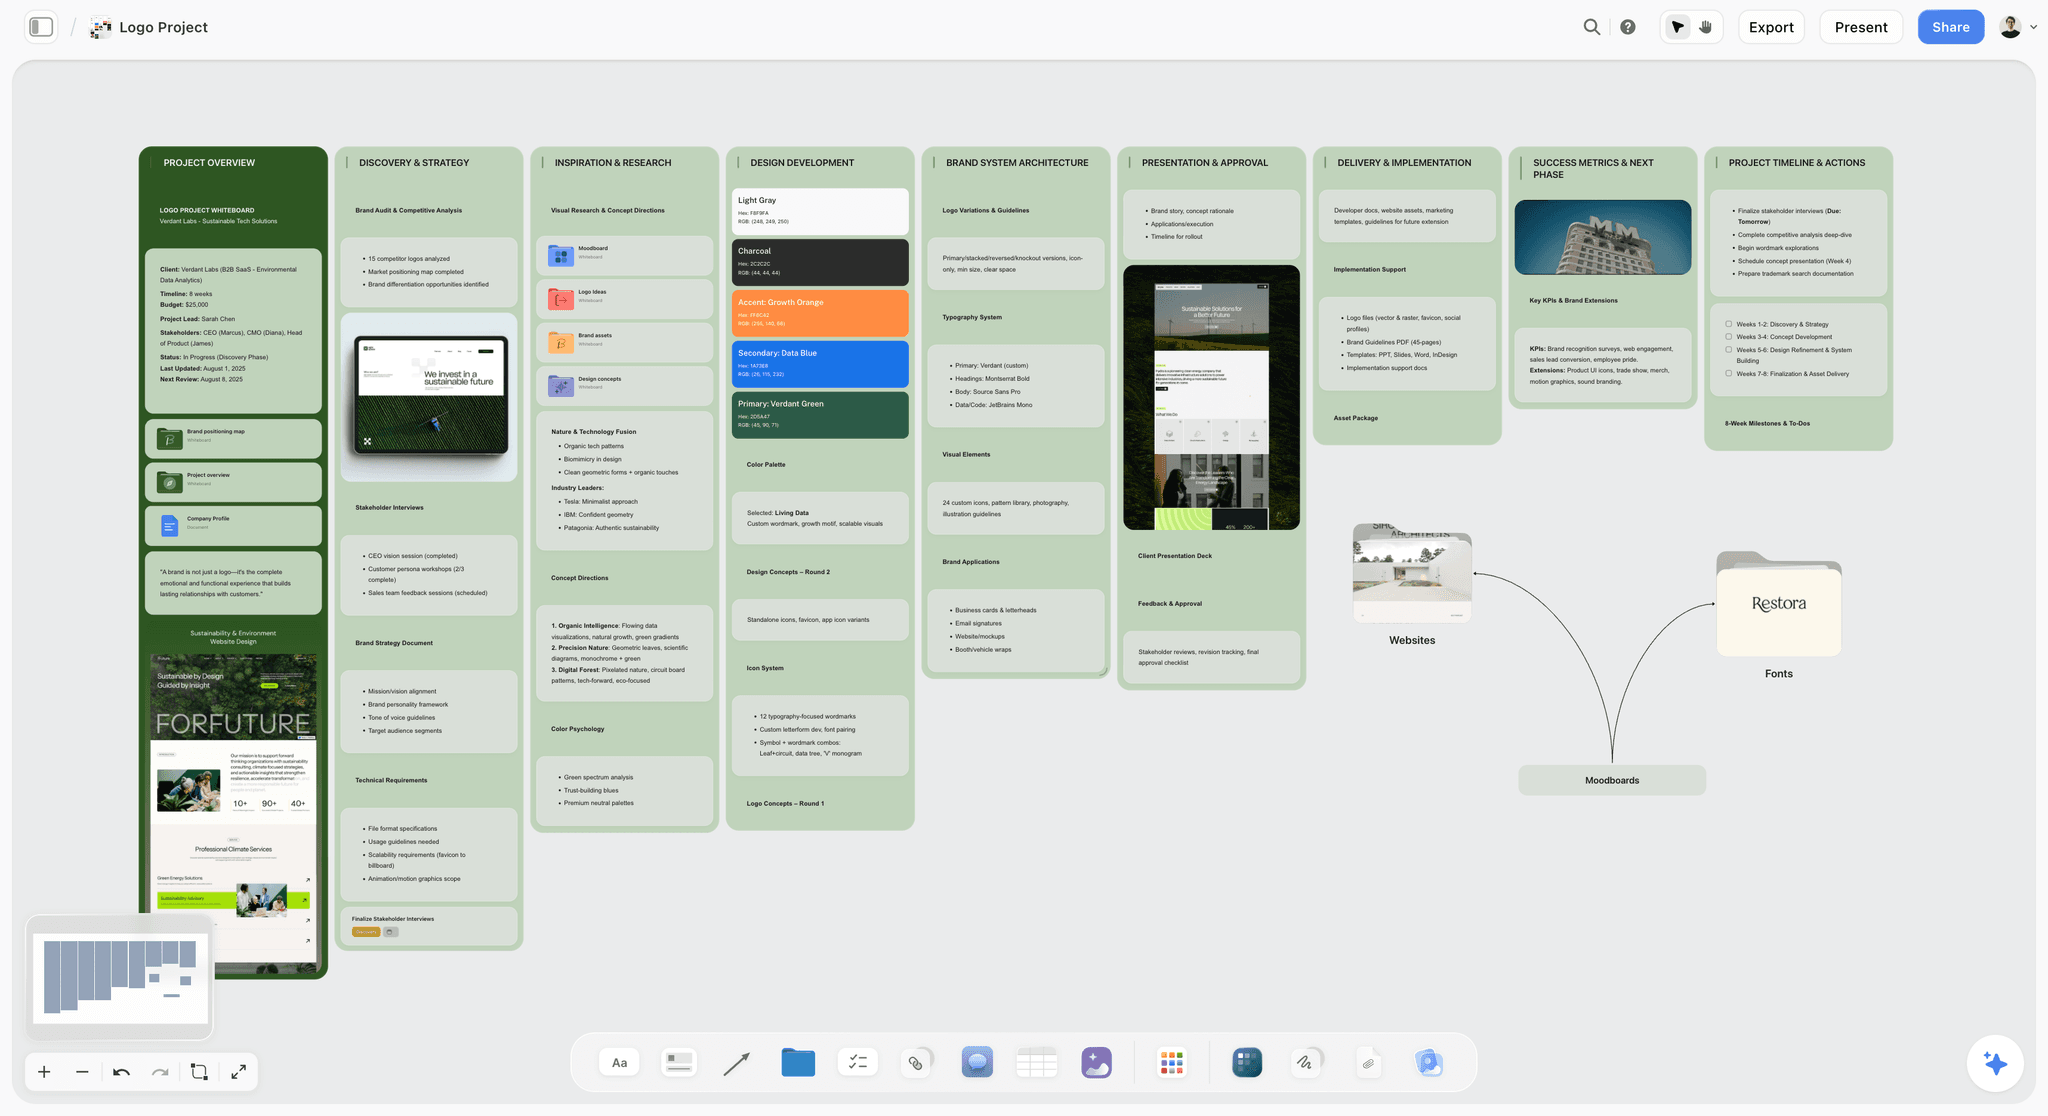Image resolution: width=2048 pixels, height=1116 pixels.
Task: Select the freehand scribble drawing tool
Action: pos(1306,1063)
